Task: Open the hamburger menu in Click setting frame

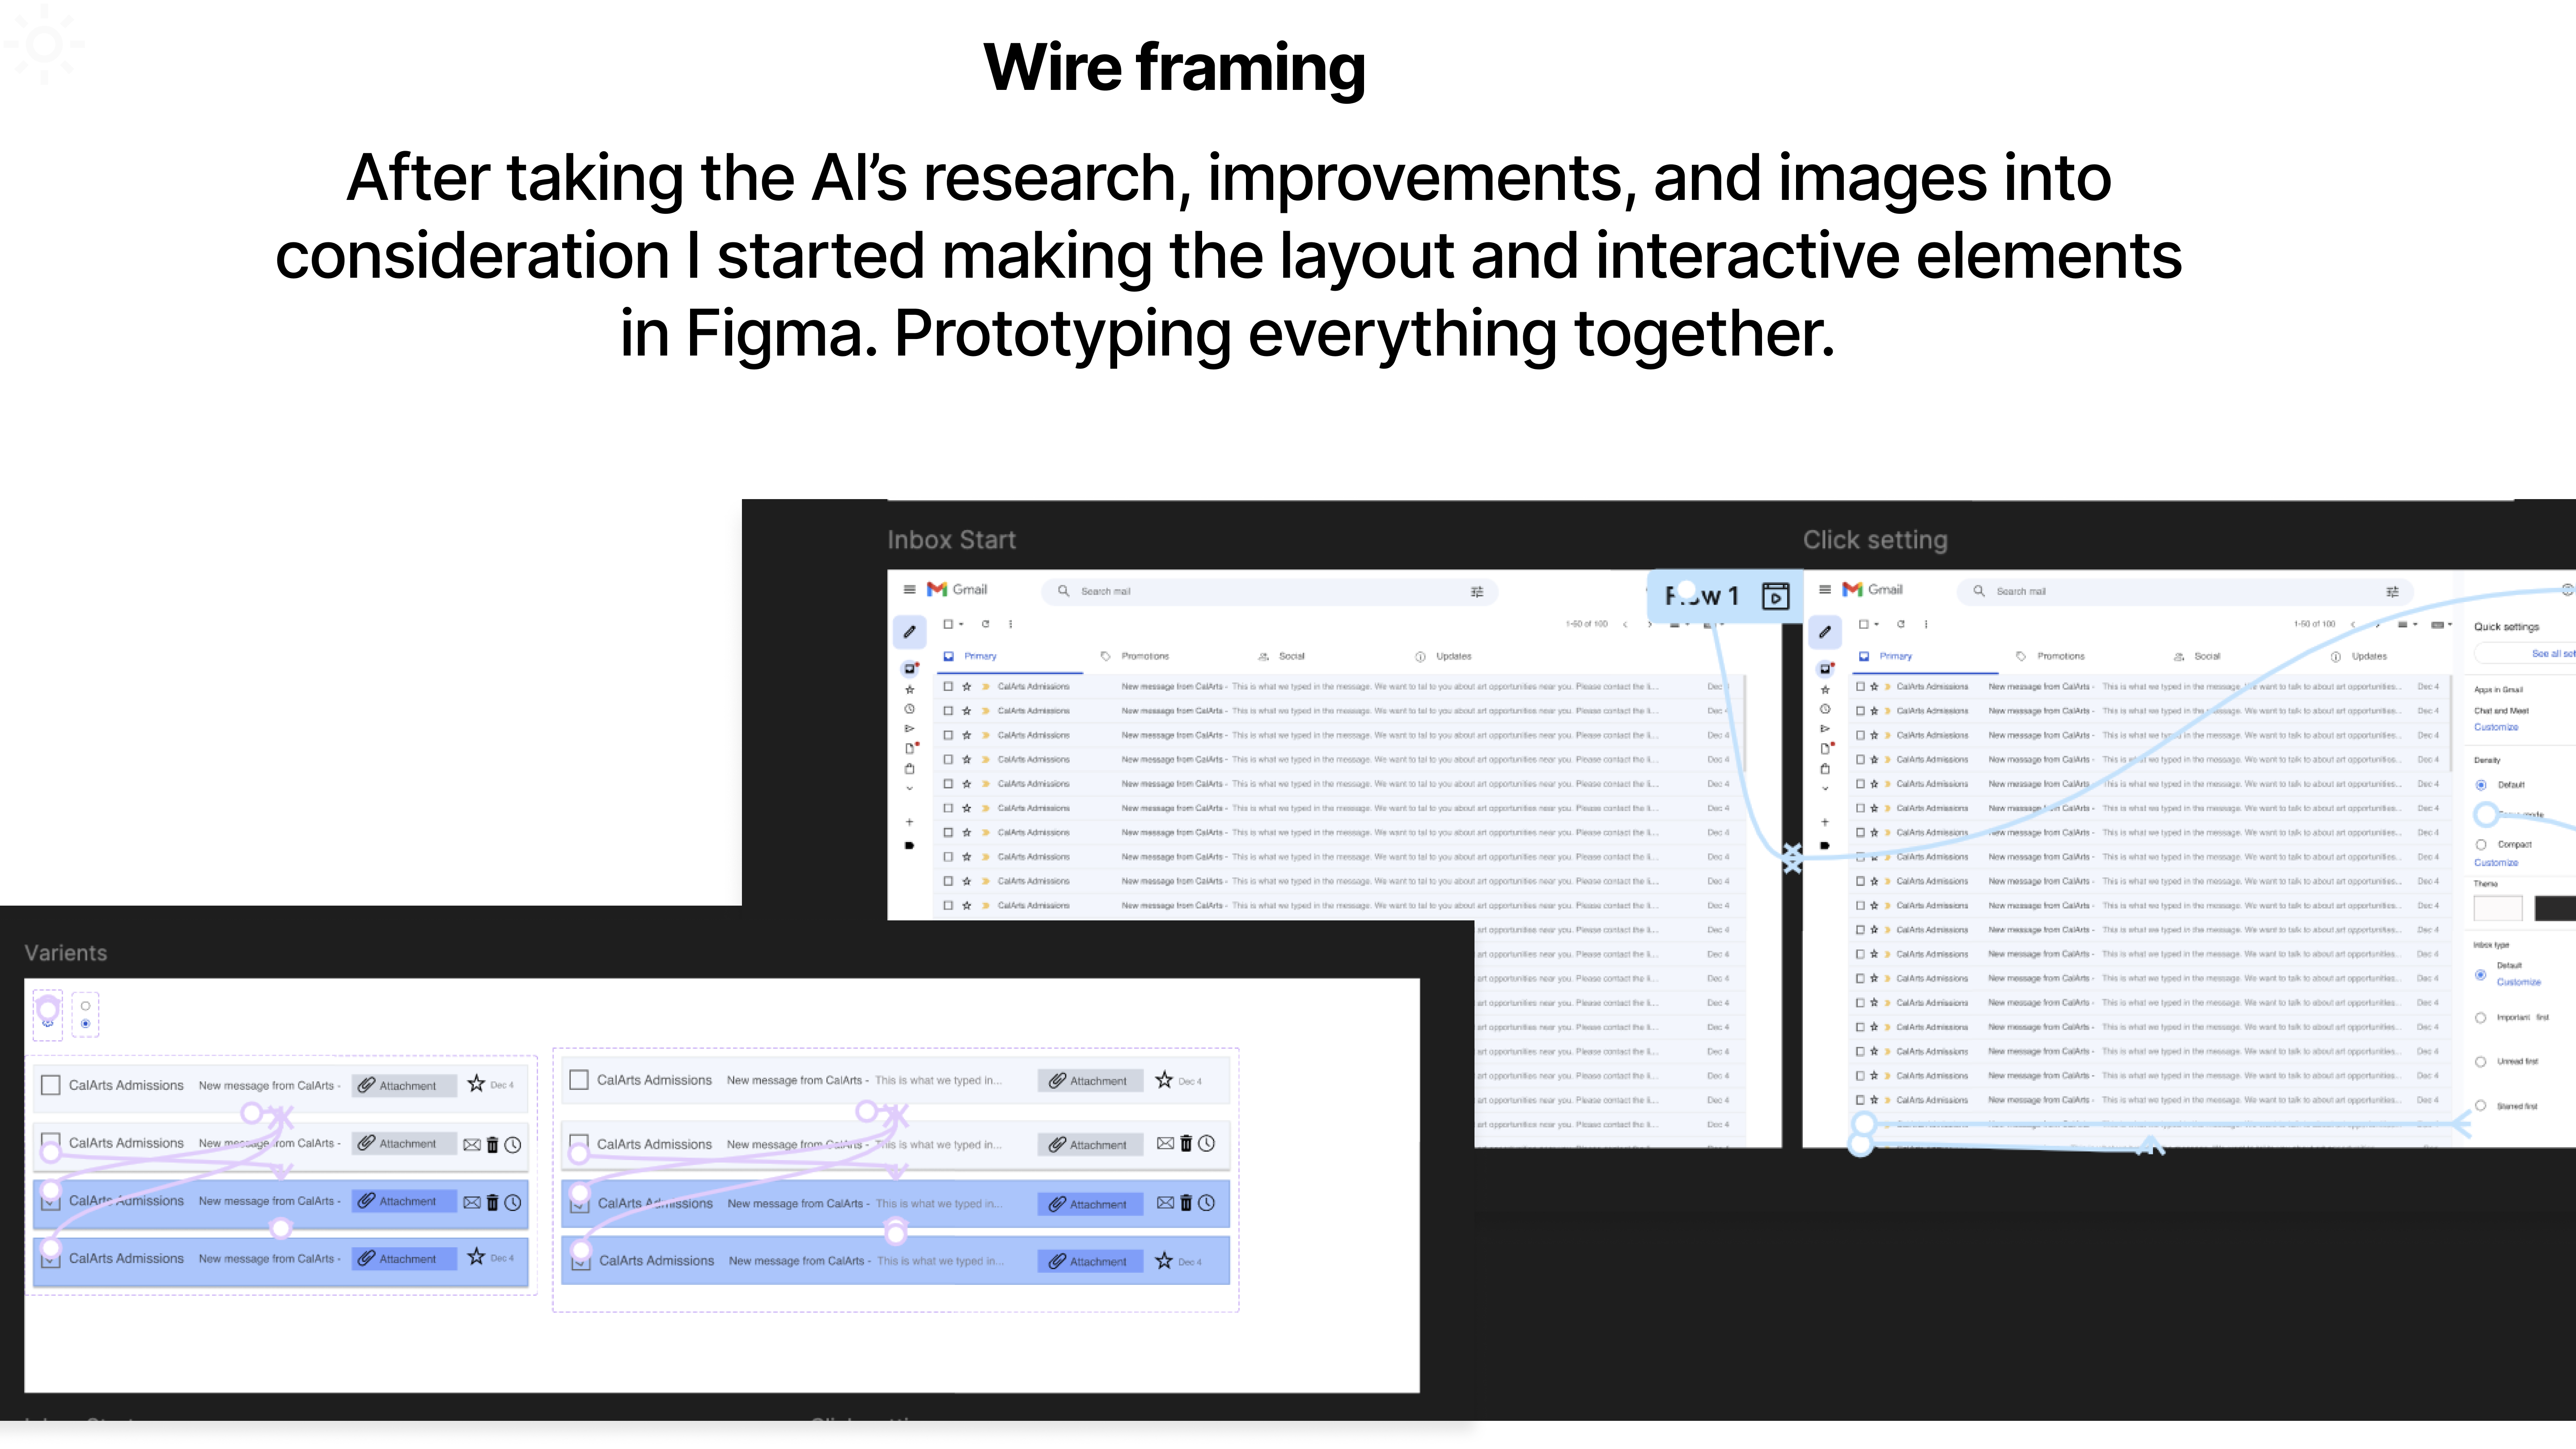Action: (1824, 590)
